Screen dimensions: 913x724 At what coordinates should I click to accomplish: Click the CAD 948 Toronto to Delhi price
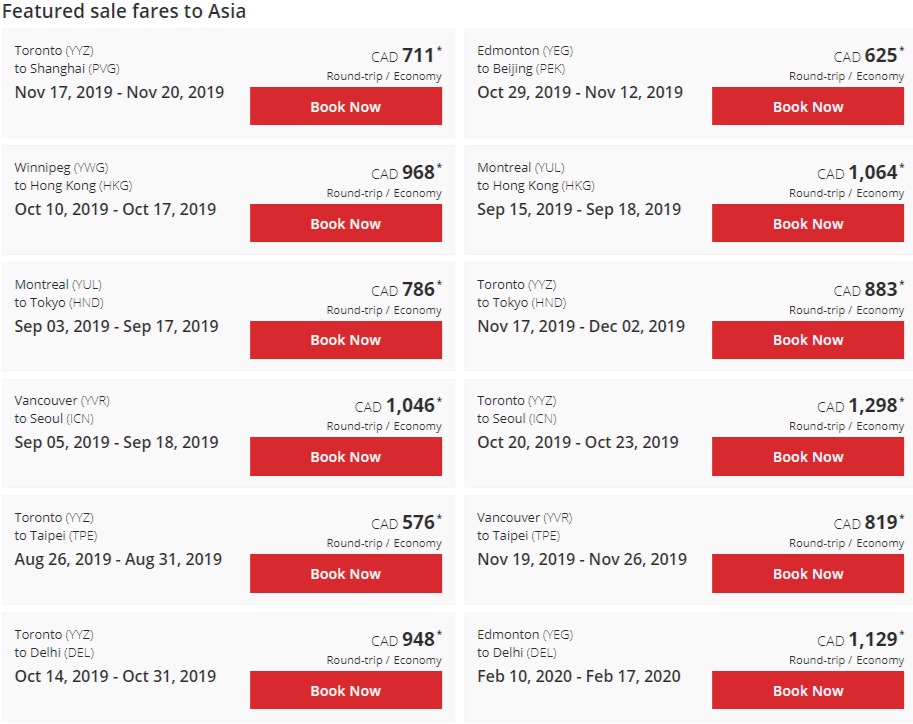(x=406, y=640)
